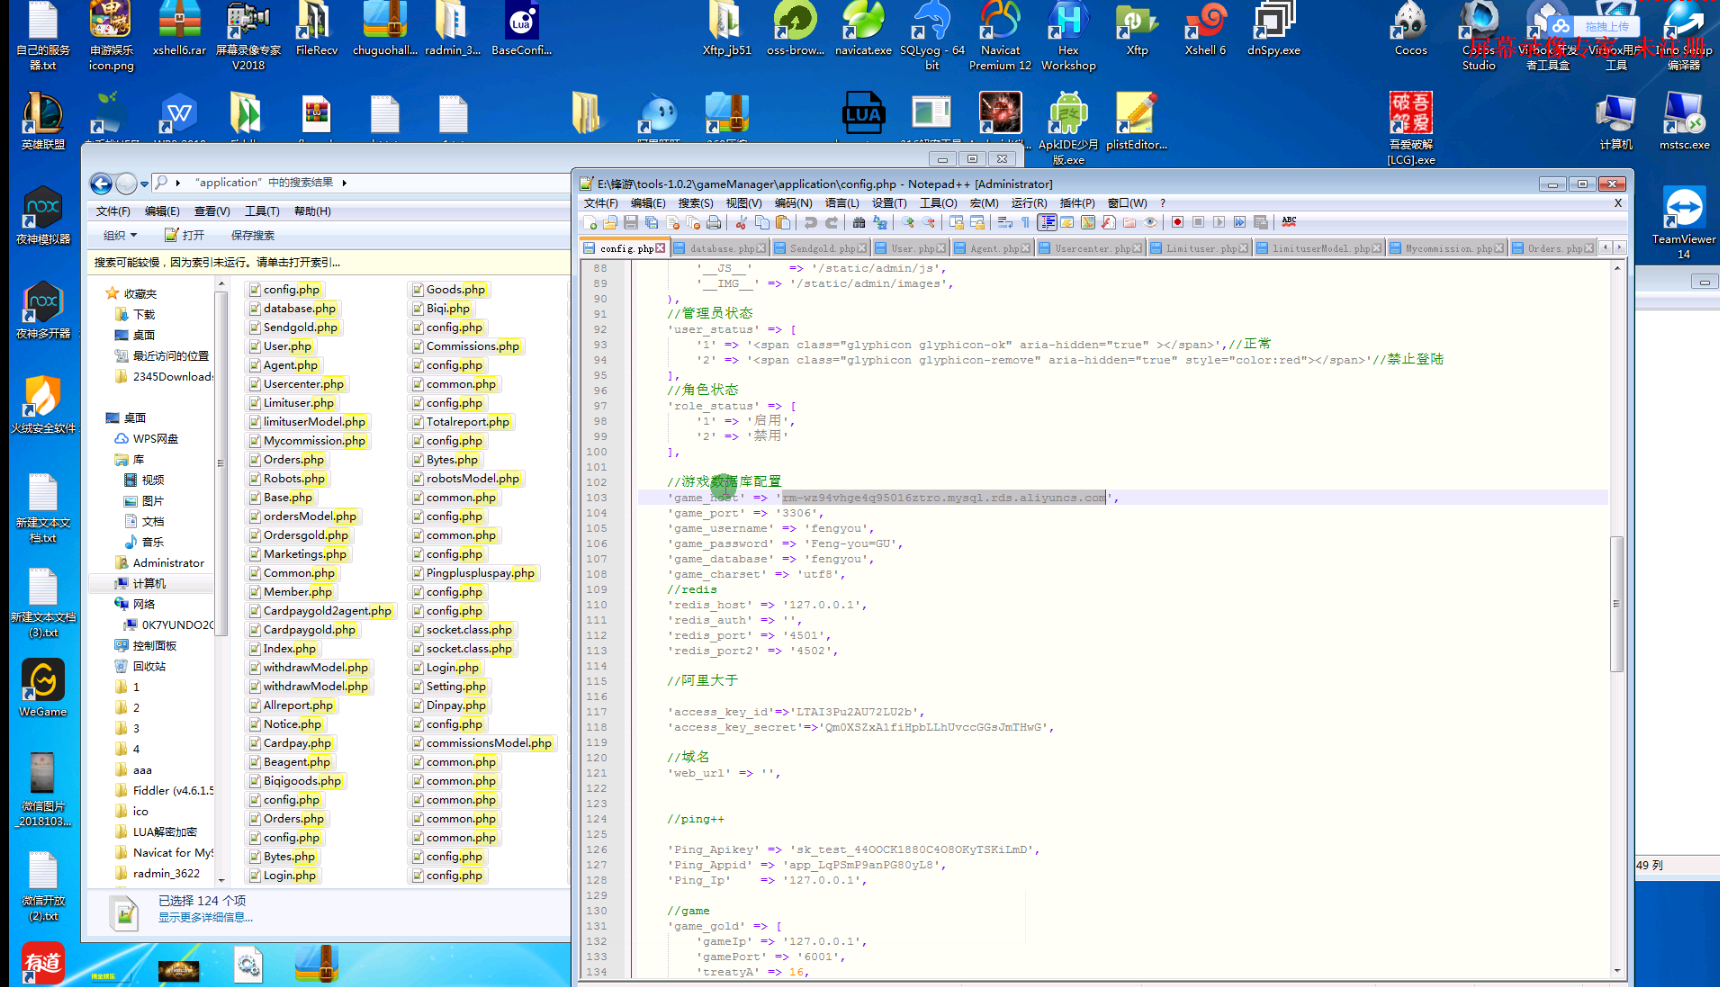Open Find with the binoculars icon
The image size is (1720, 987).
click(858, 223)
